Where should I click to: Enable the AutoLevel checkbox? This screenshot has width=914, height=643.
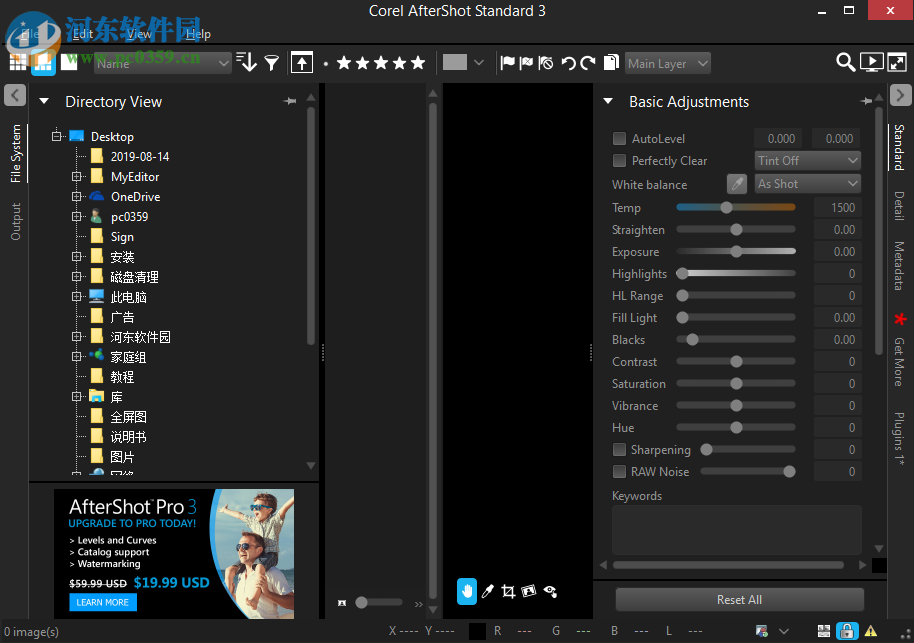point(618,138)
